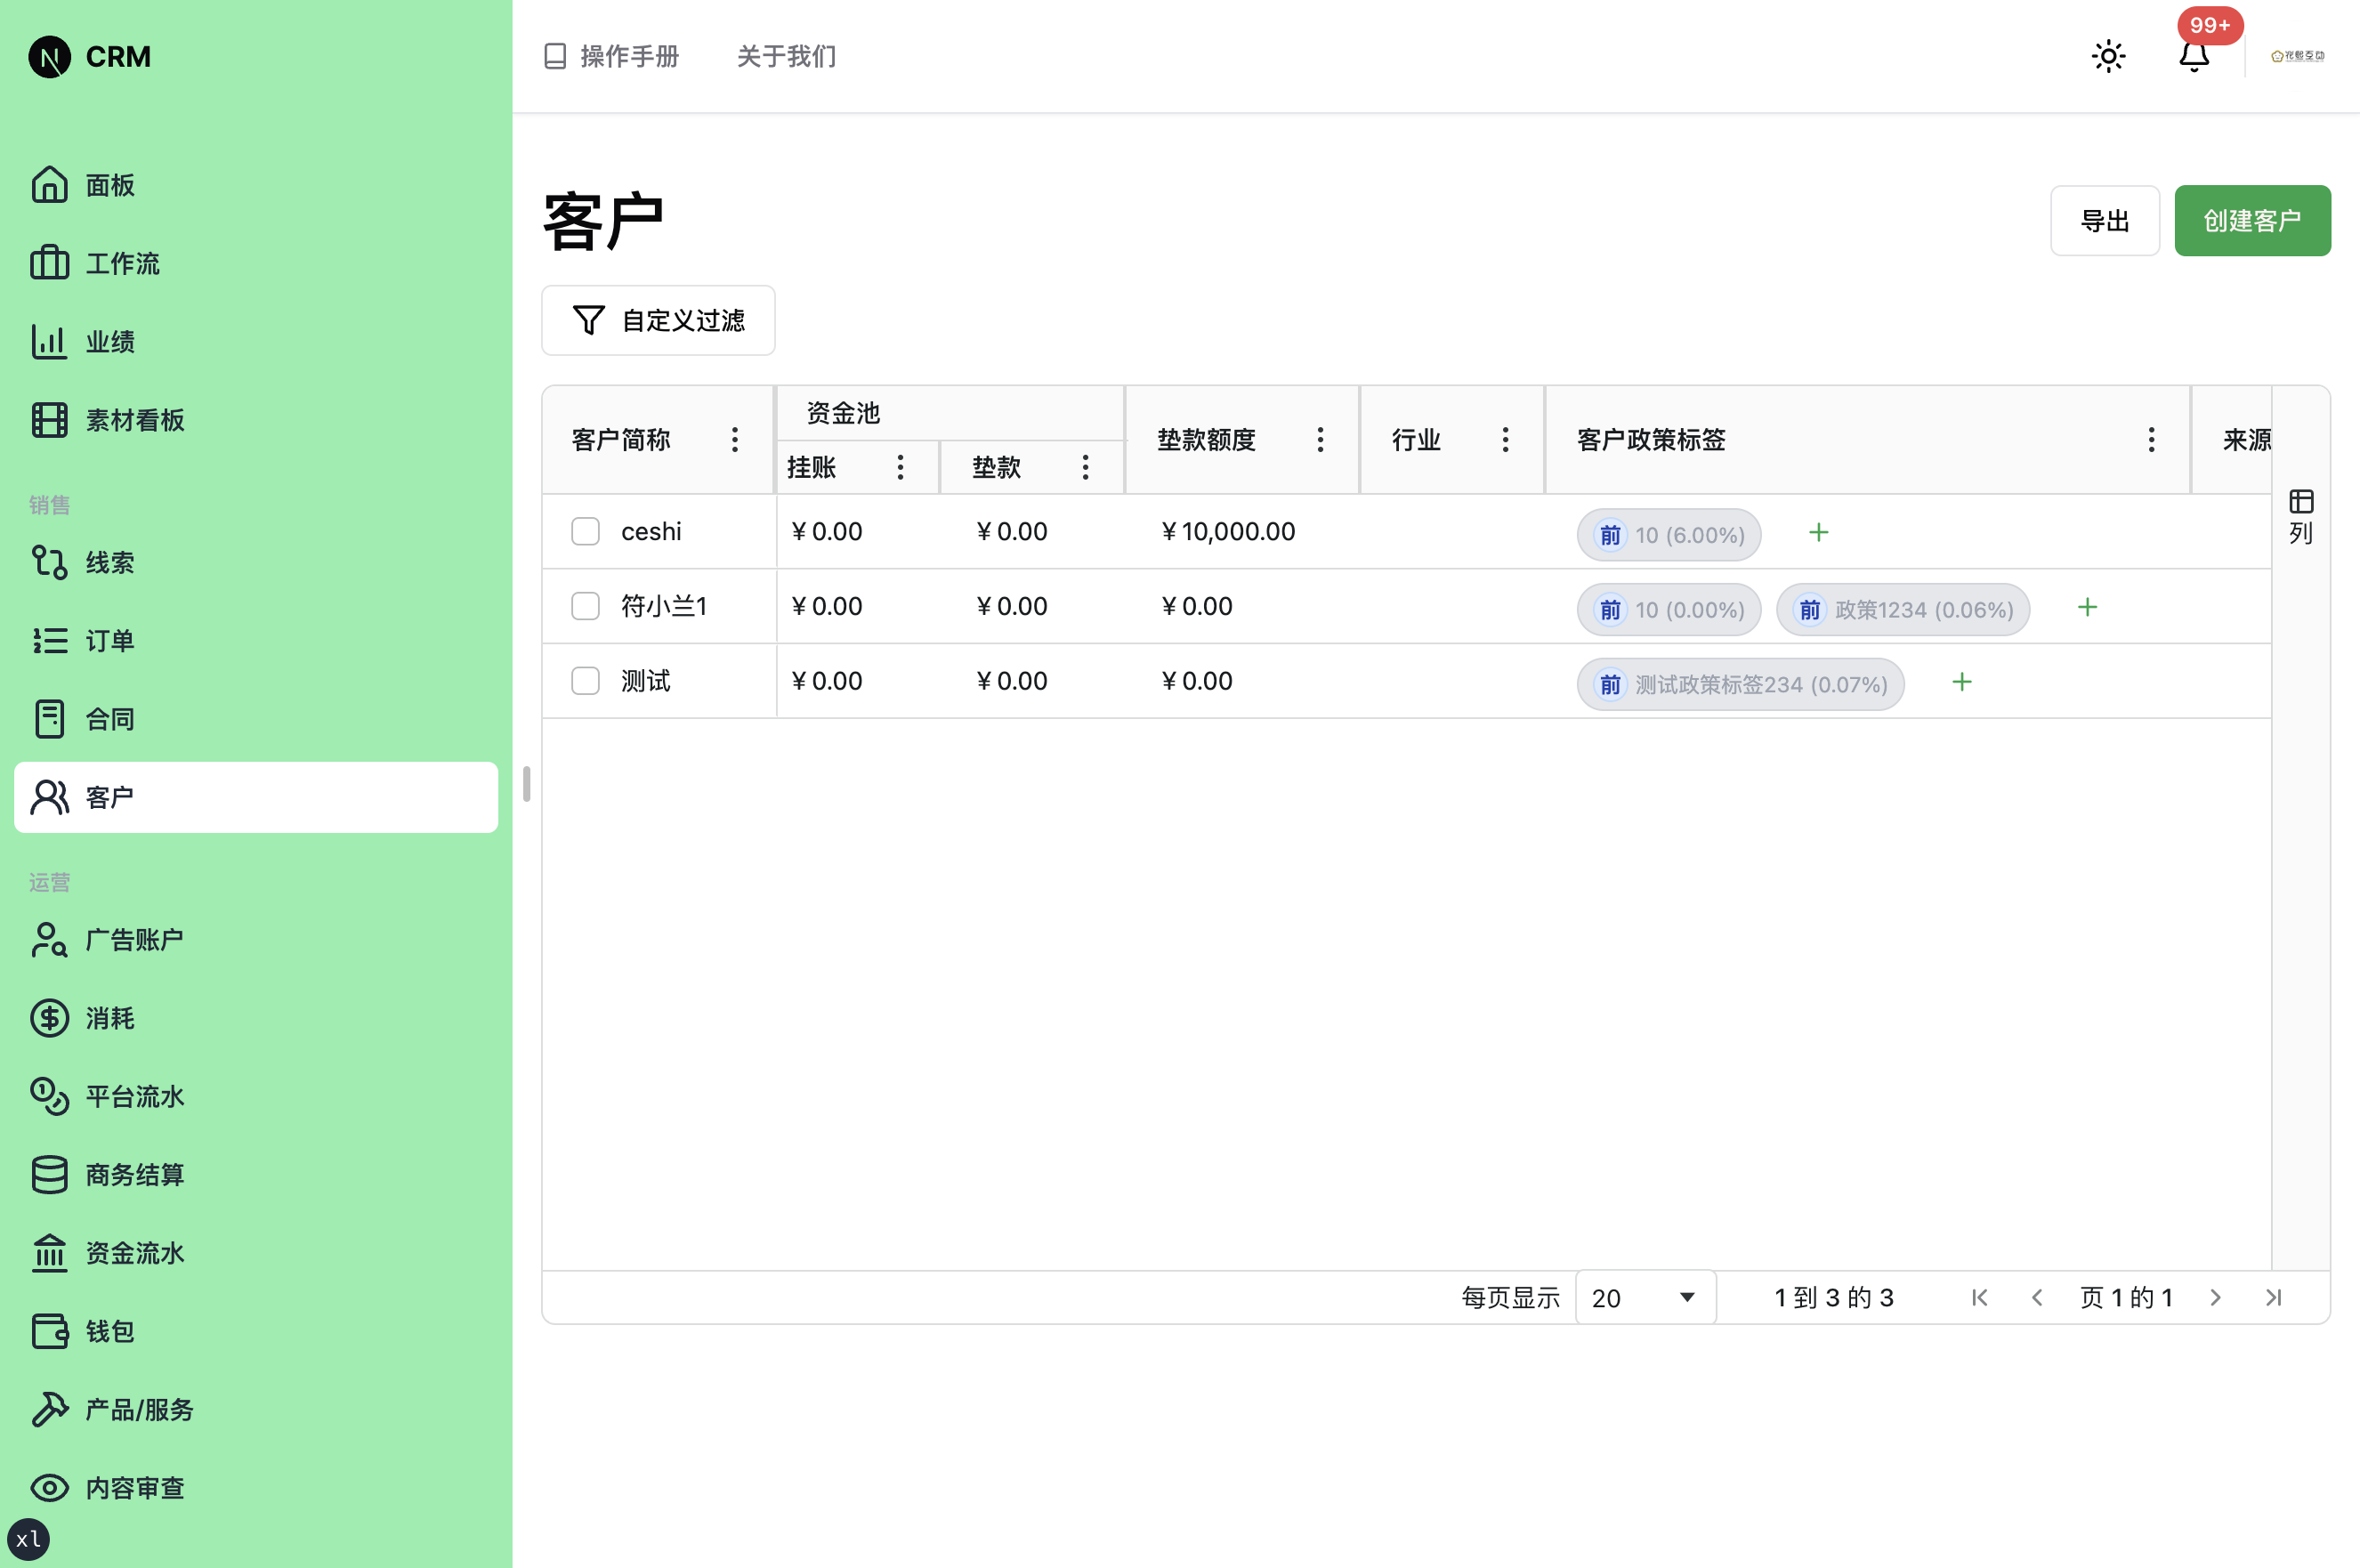Tick the 测试 row checkbox
This screenshot has height=1568, width=2360.
tap(585, 681)
